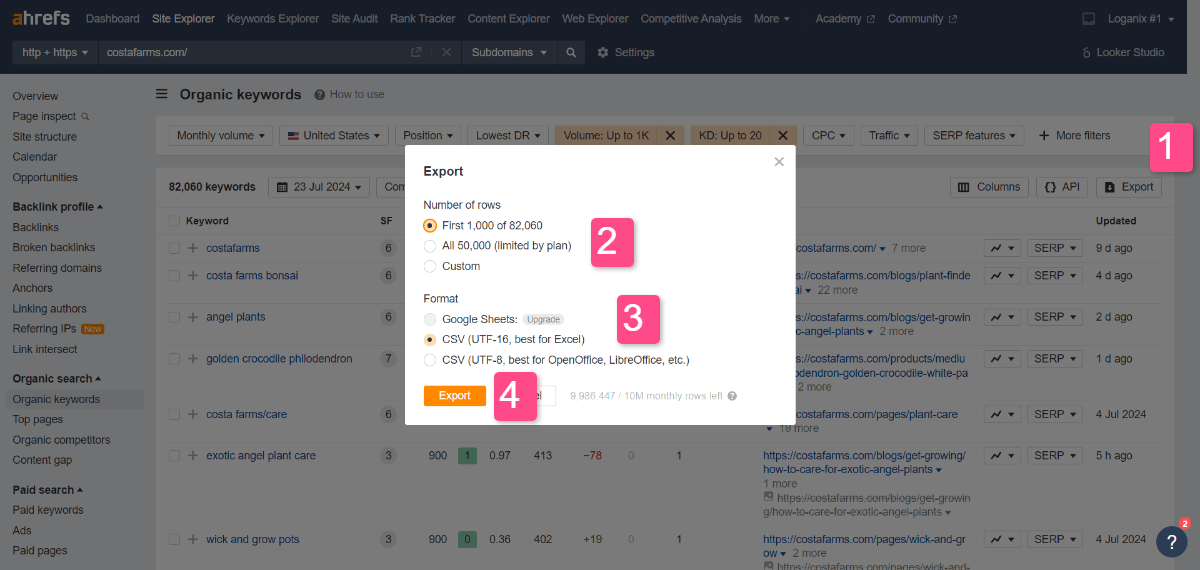Click the Ahrefs logo

click(x=40, y=18)
